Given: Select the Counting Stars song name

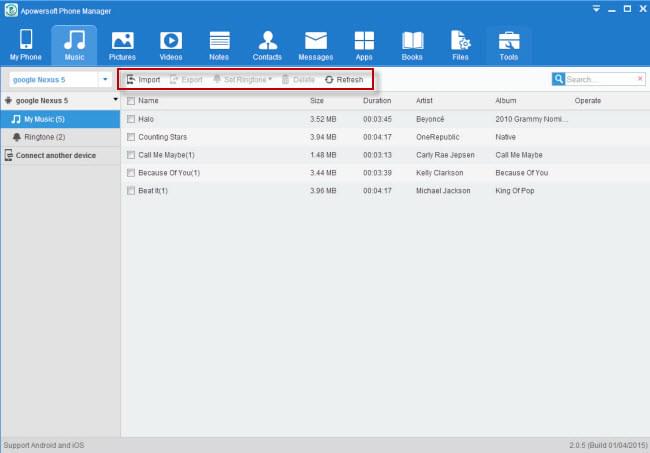Looking at the screenshot, I should (162, 137).
